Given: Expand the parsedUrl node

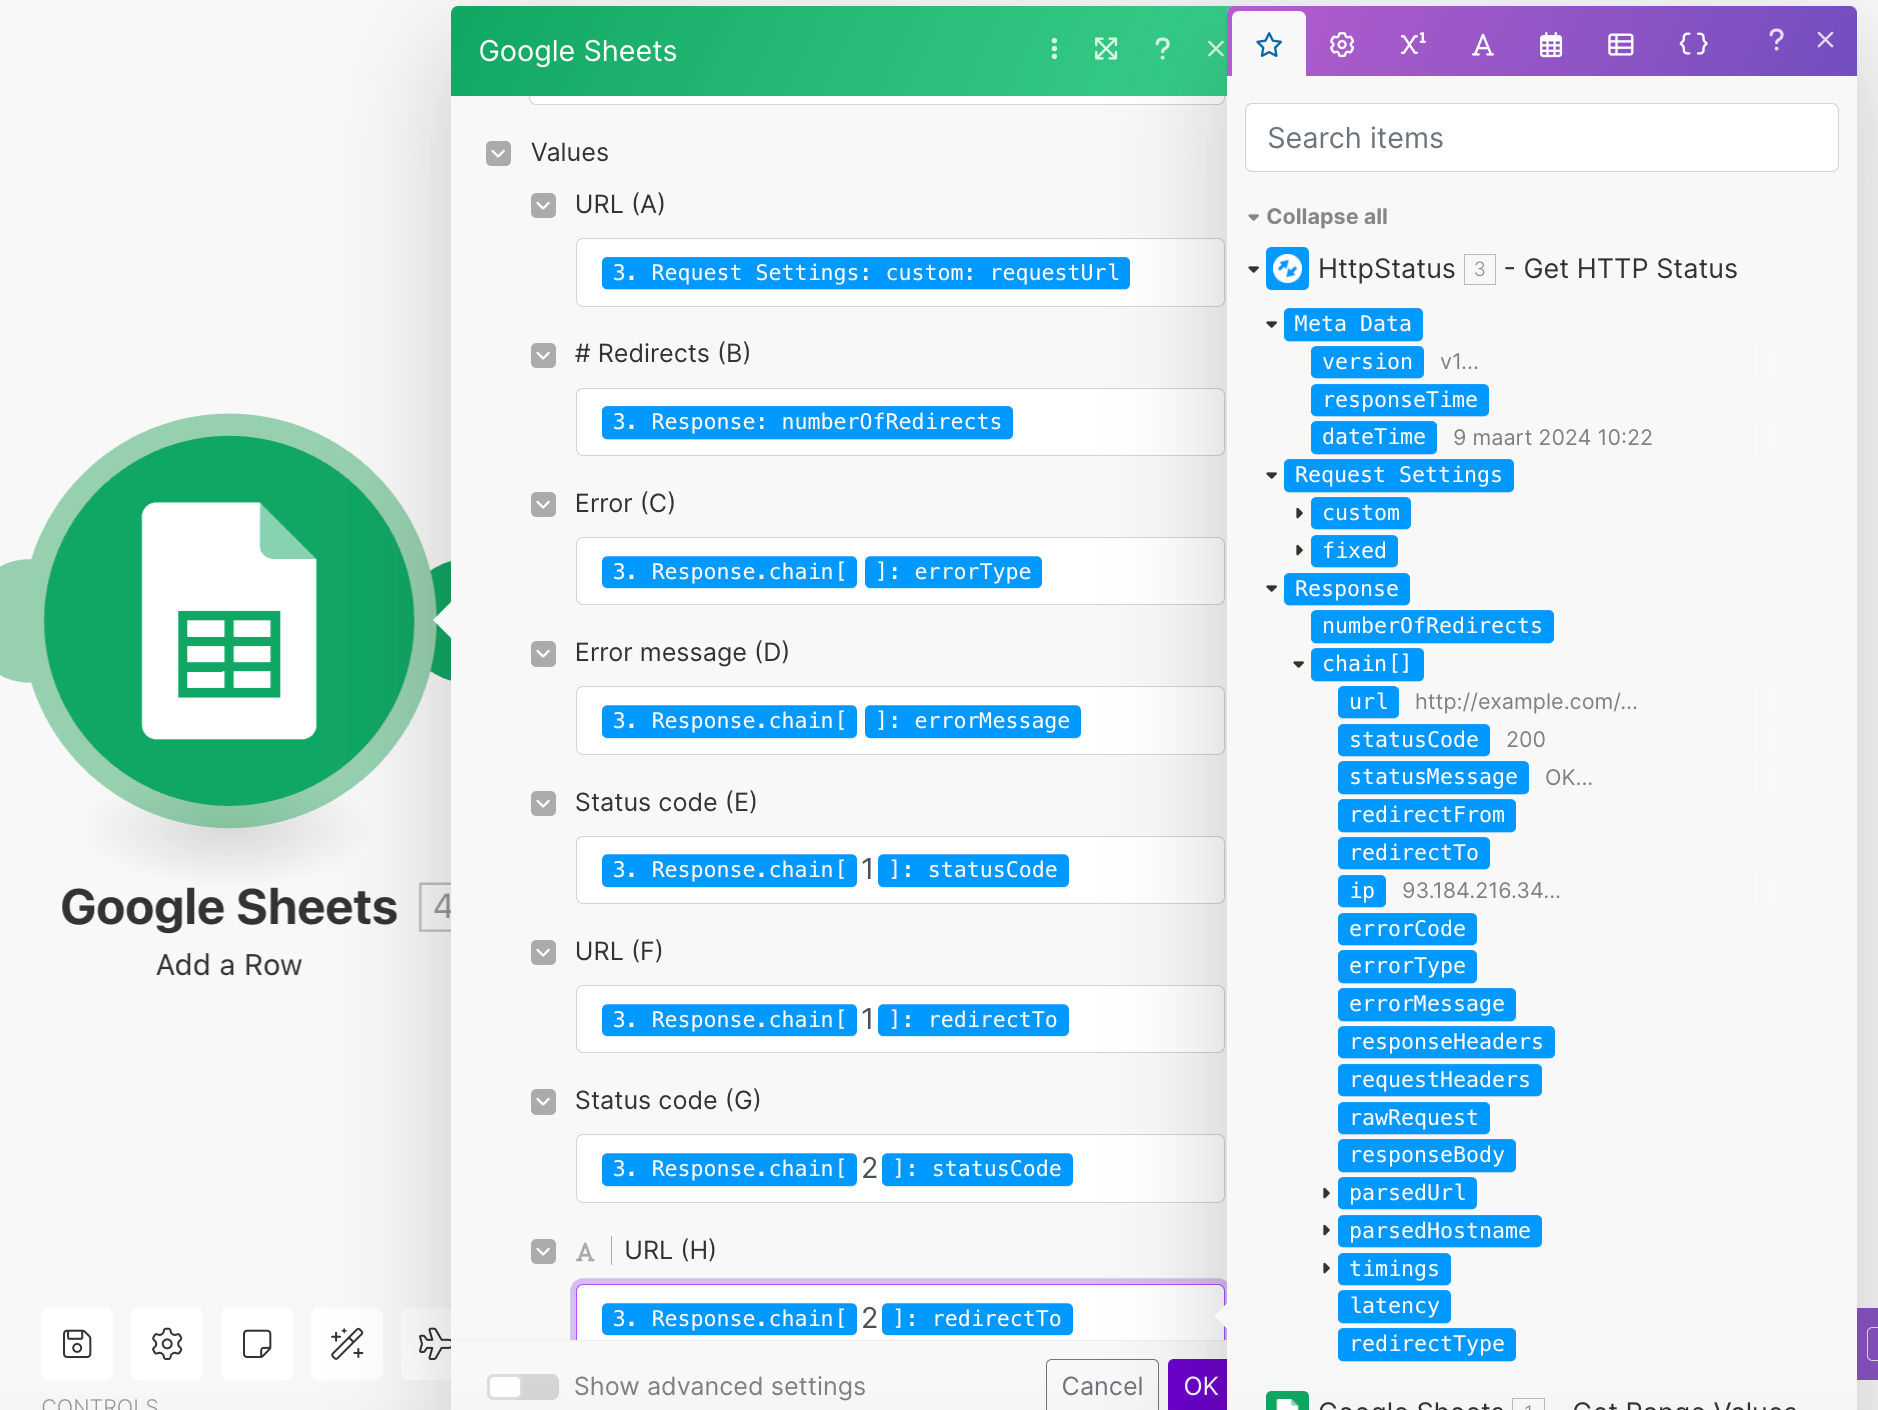Looking at the screenshot, I should click(1326, 1193).
